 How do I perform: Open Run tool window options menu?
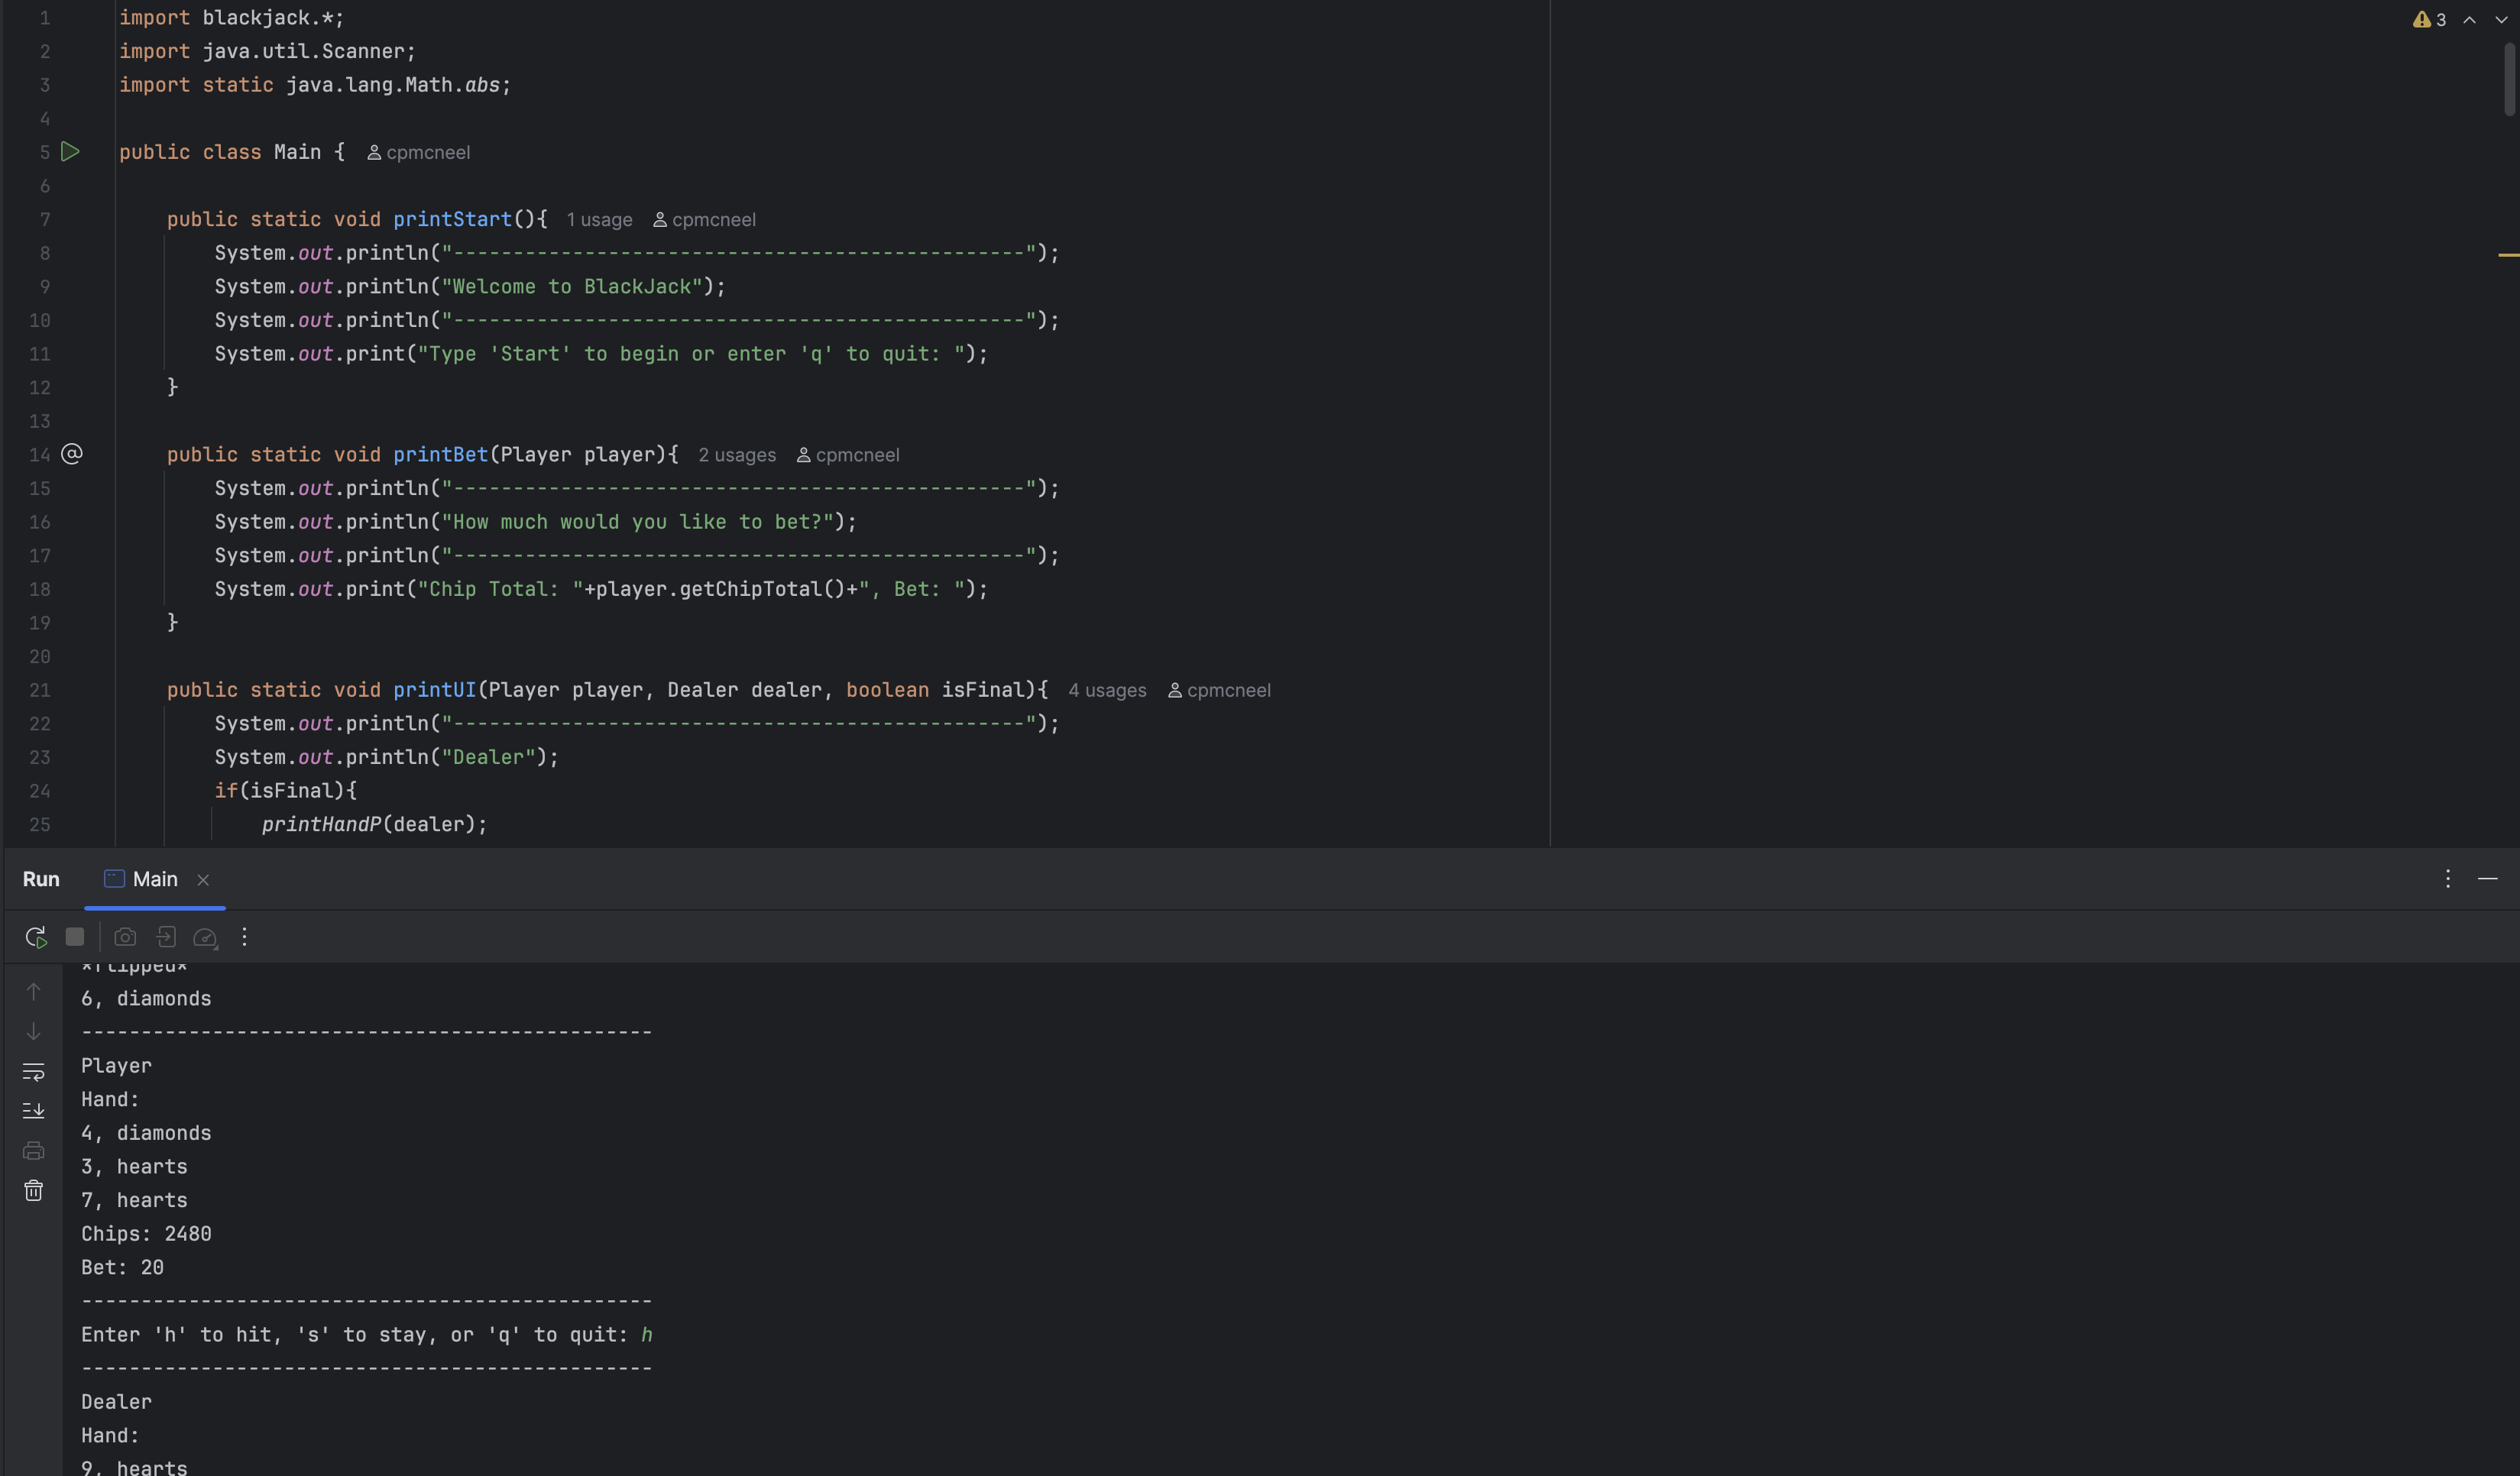click(2447, 879)
